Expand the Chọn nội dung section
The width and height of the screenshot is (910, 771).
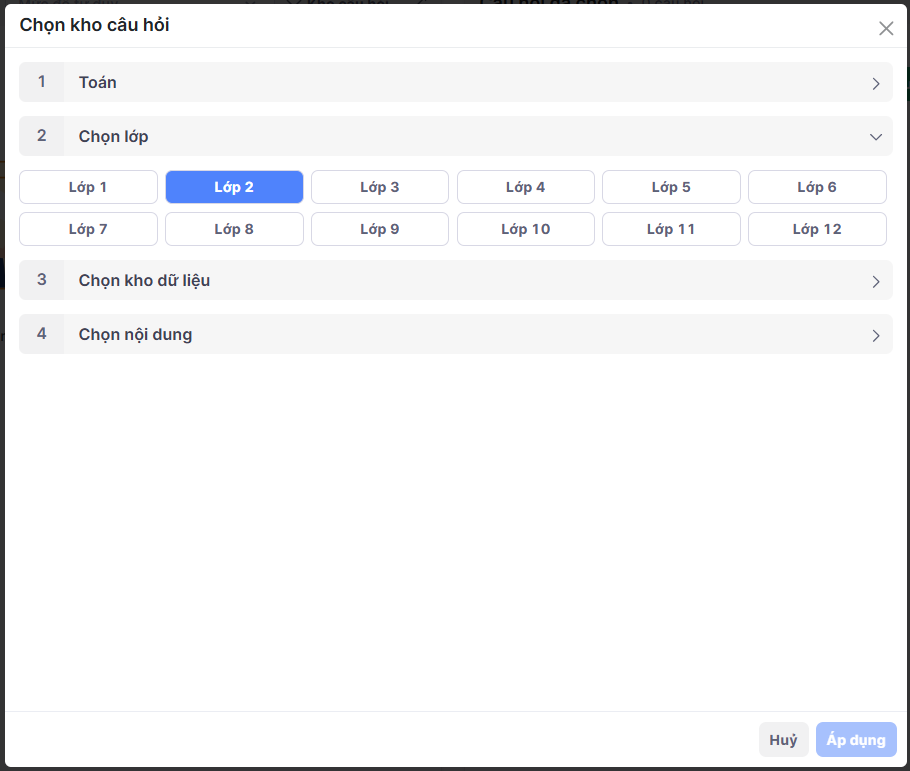point(455,335)
